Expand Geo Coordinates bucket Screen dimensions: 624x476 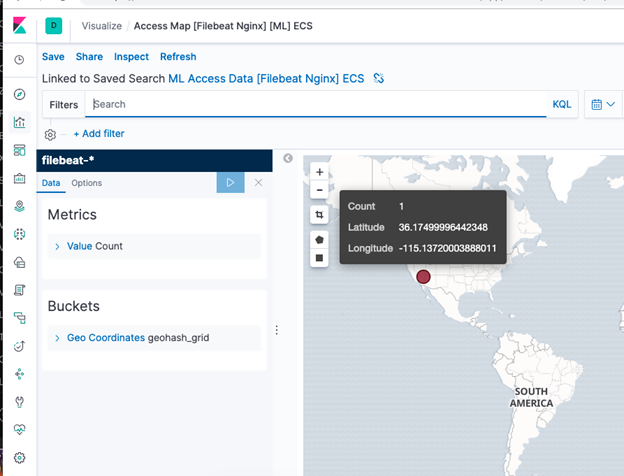pyautogui.click(x=154, y=337)
